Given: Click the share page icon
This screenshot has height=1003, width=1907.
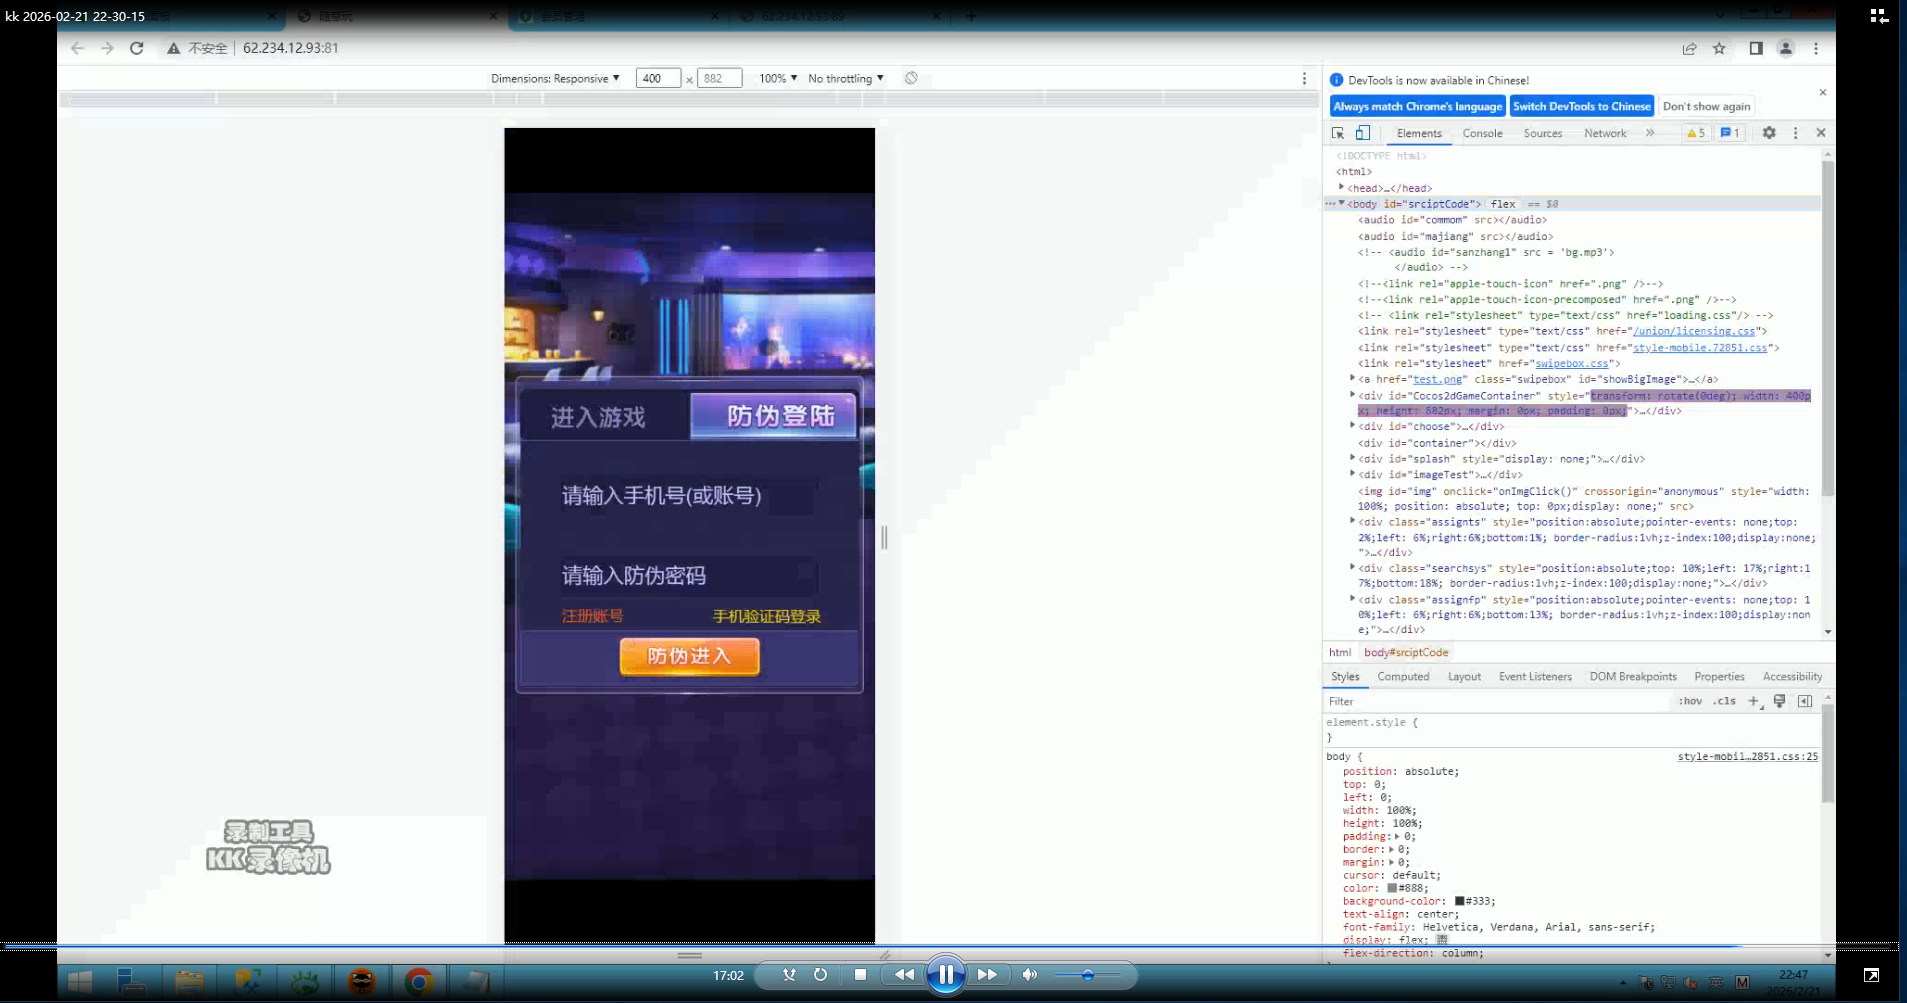Looking at the screenshot, I should pos(1689,48).
